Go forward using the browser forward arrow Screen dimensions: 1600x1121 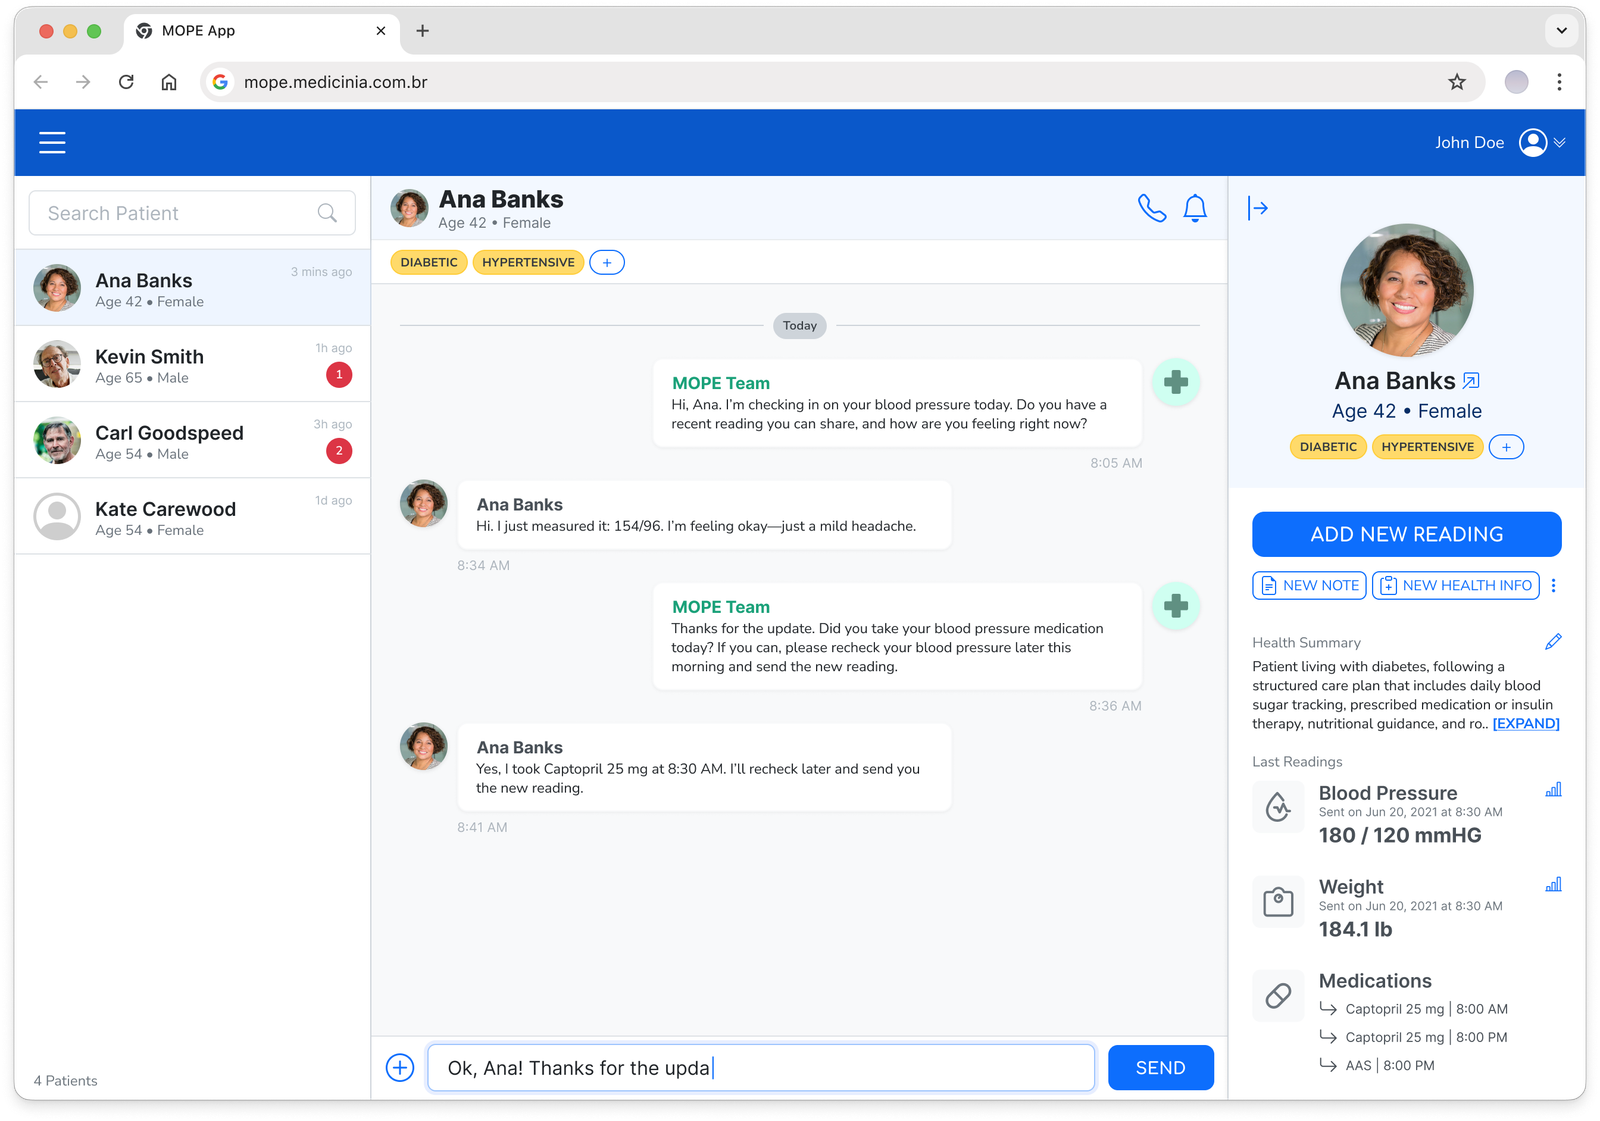pyautogui.click(x=83, y=82)
